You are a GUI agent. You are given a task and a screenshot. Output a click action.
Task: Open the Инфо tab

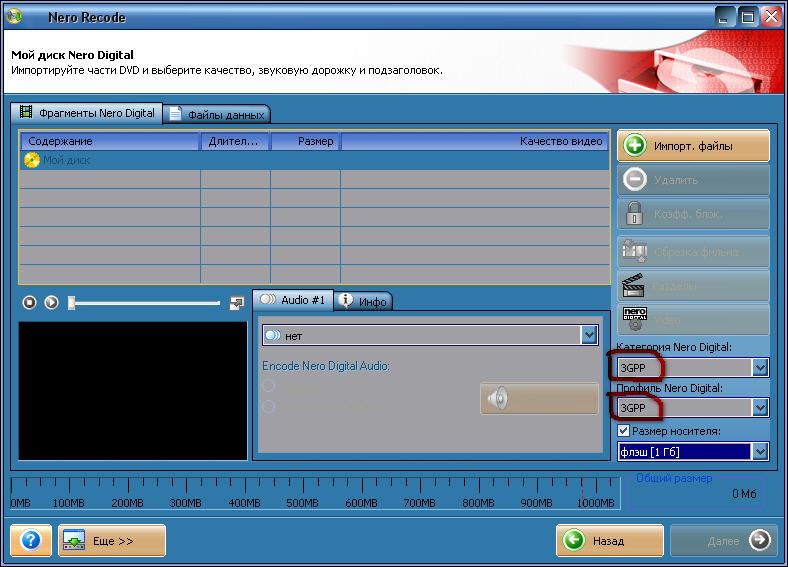(x=364, y=300)
